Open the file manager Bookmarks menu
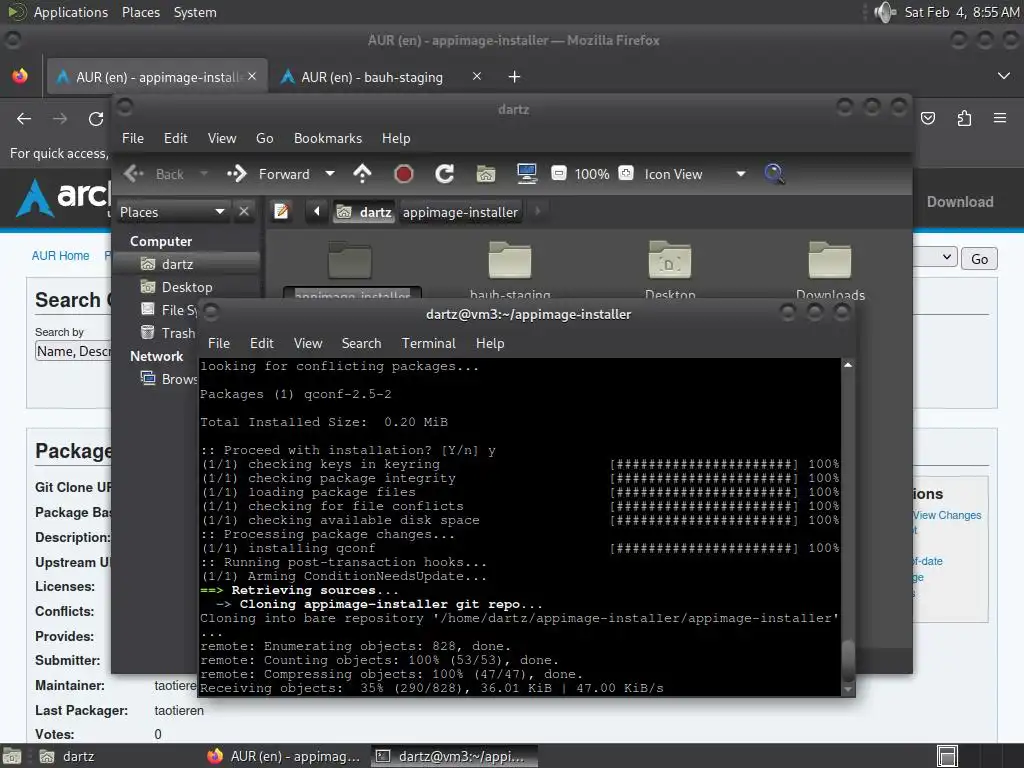This screenshot has height=768, width=1024. [x=328, y=138]
